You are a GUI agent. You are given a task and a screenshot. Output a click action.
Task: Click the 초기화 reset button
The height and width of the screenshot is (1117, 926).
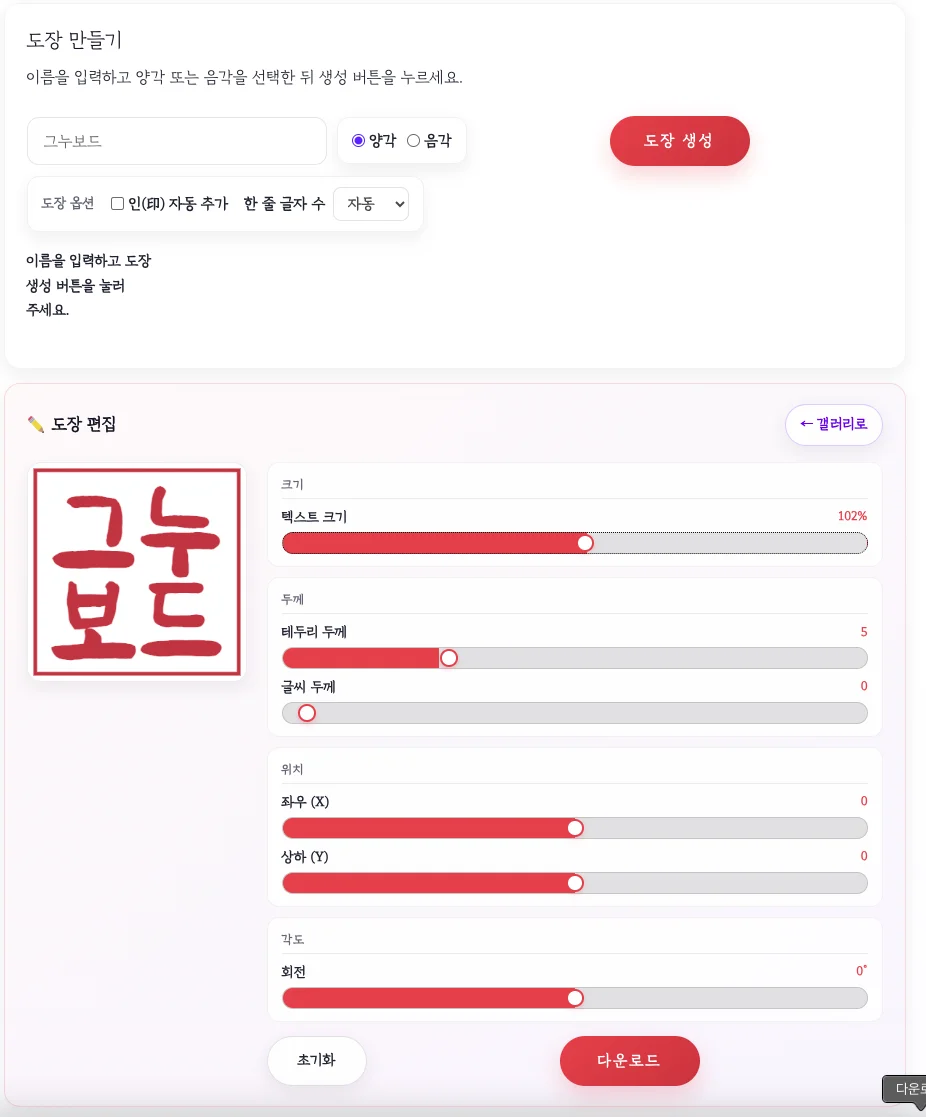pos(317,1060)
